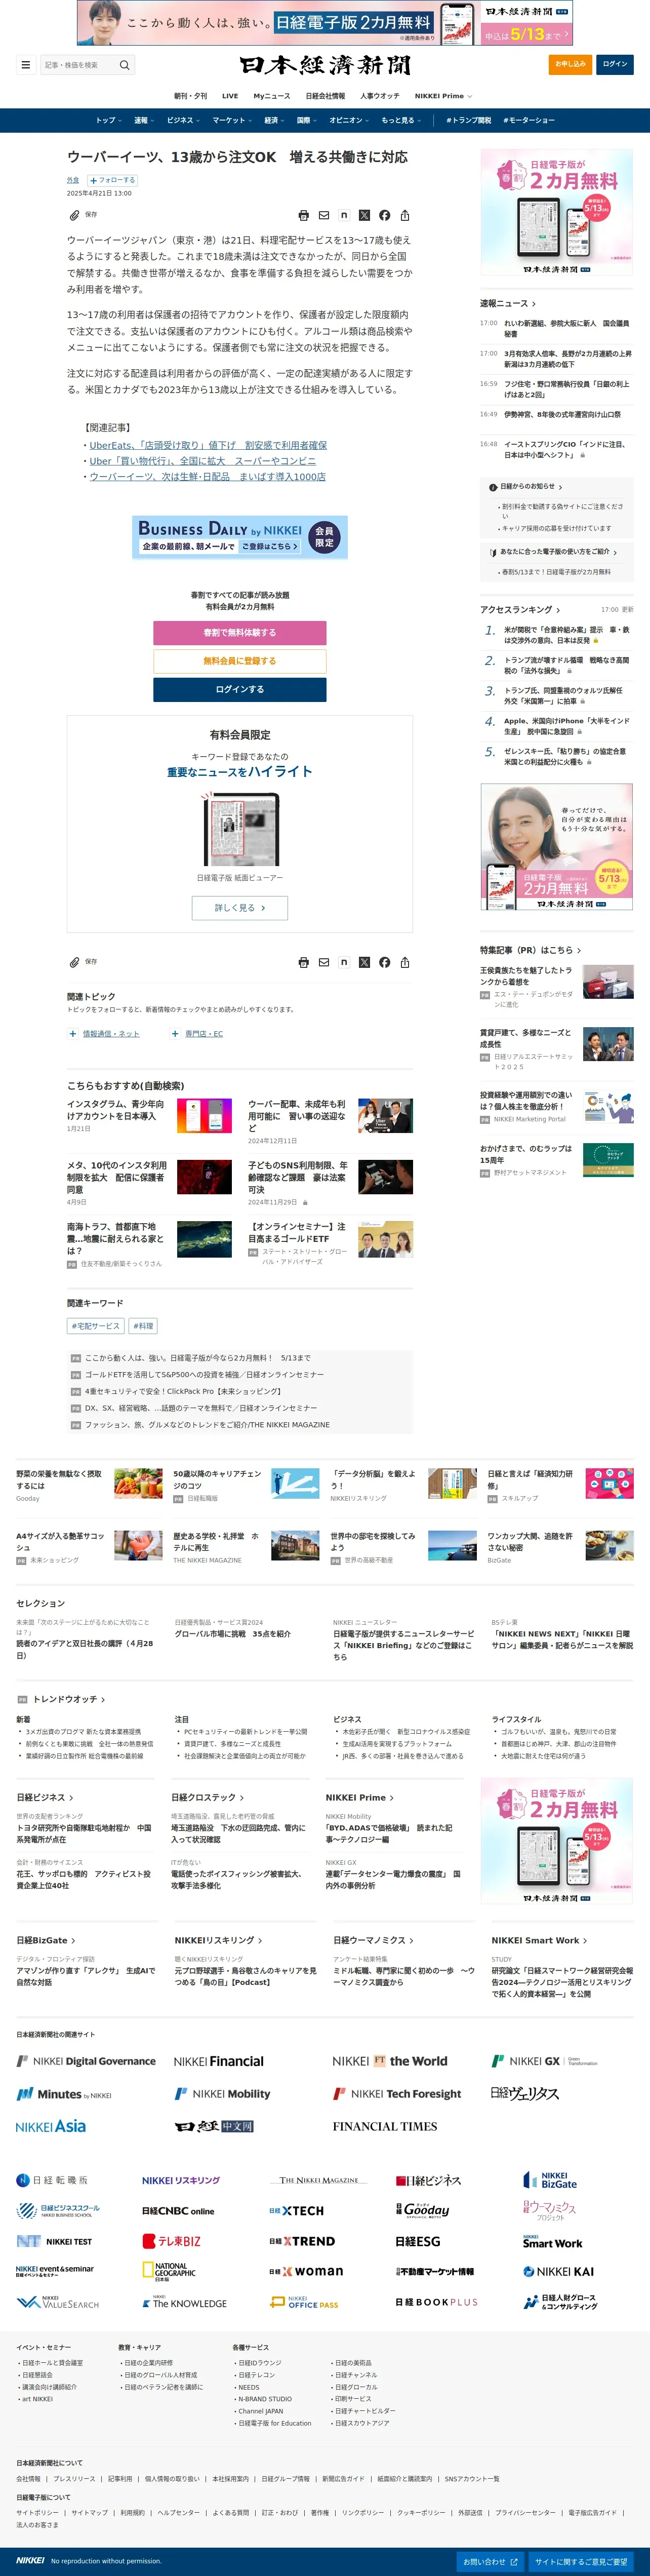Open the NIKKEI Financial logo link

point(219,2061)
